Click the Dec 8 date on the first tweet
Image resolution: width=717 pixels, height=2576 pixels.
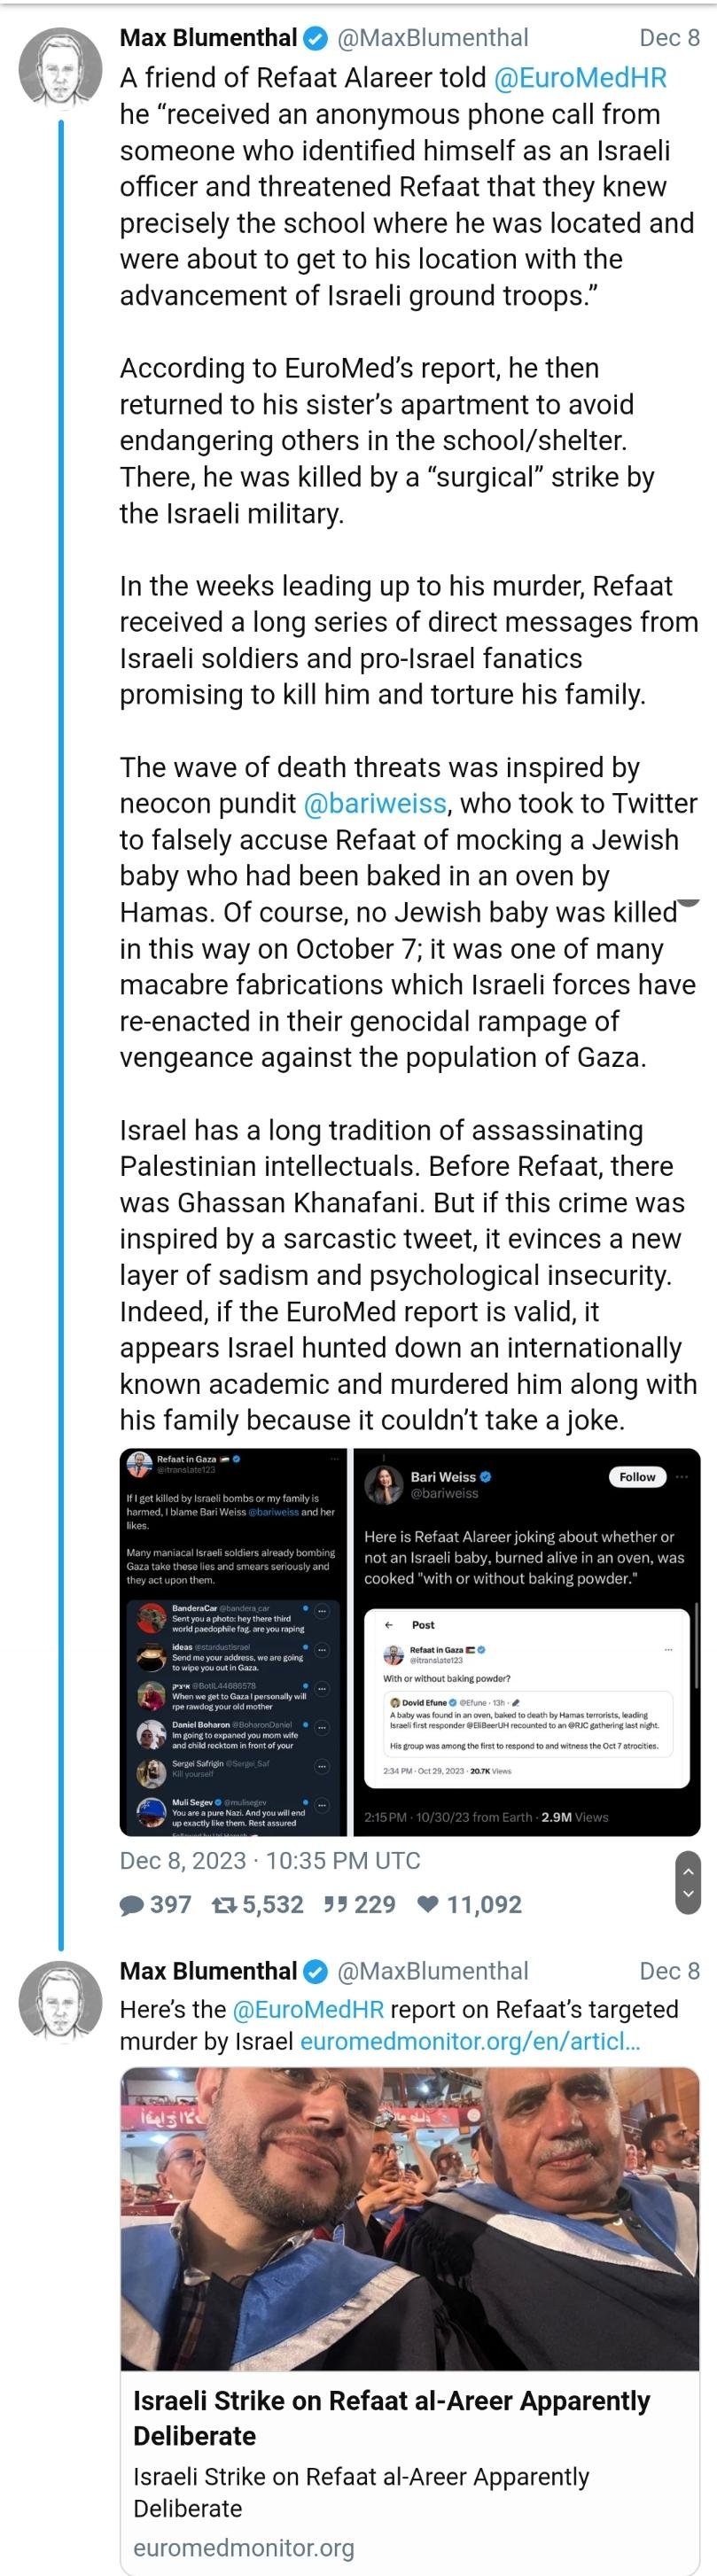[669, 39]
